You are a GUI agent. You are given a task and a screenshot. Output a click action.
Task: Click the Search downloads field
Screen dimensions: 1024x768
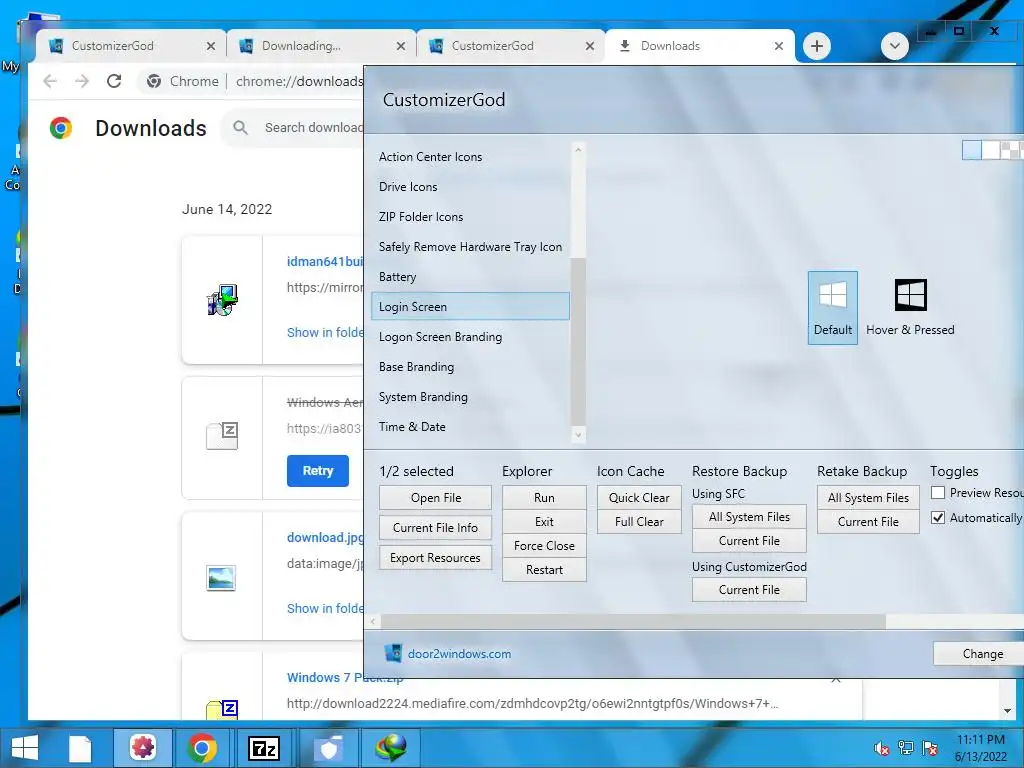coord(294,128)
